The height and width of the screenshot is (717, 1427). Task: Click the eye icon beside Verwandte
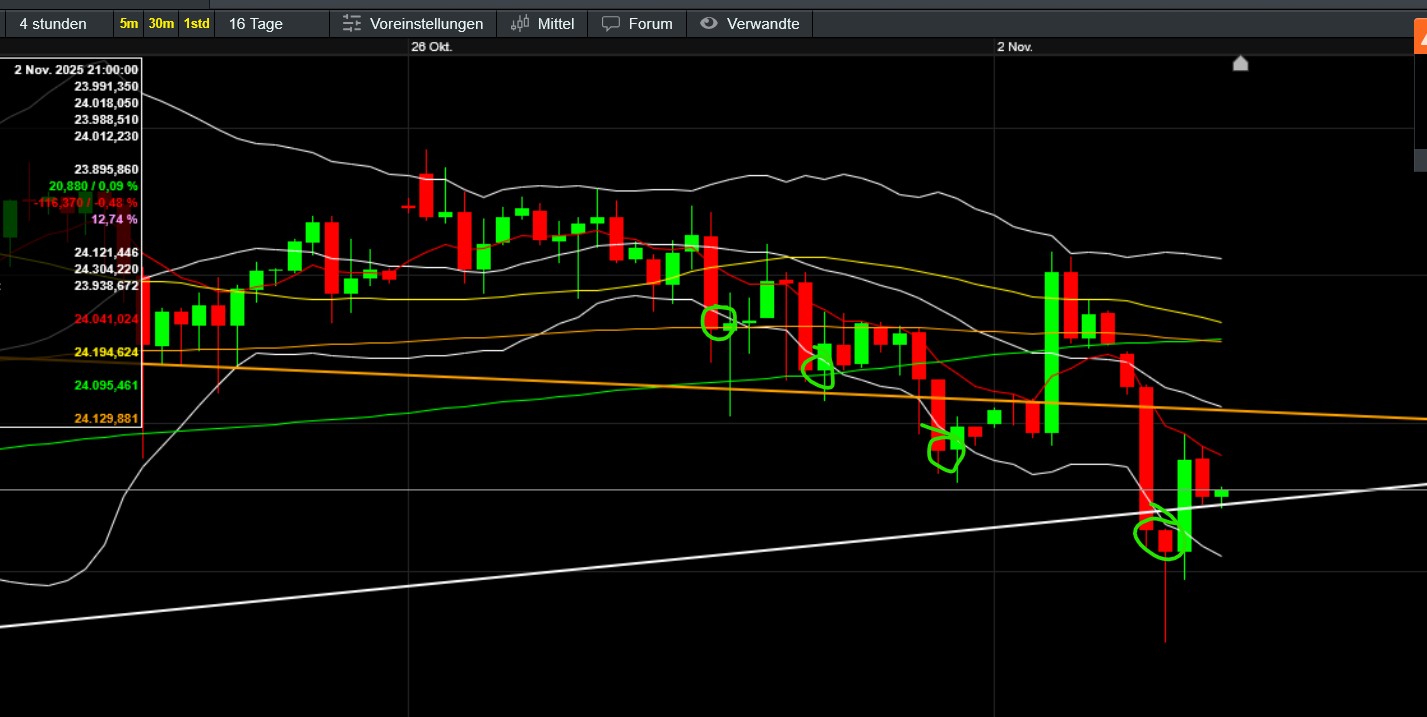tap(709, 23)
